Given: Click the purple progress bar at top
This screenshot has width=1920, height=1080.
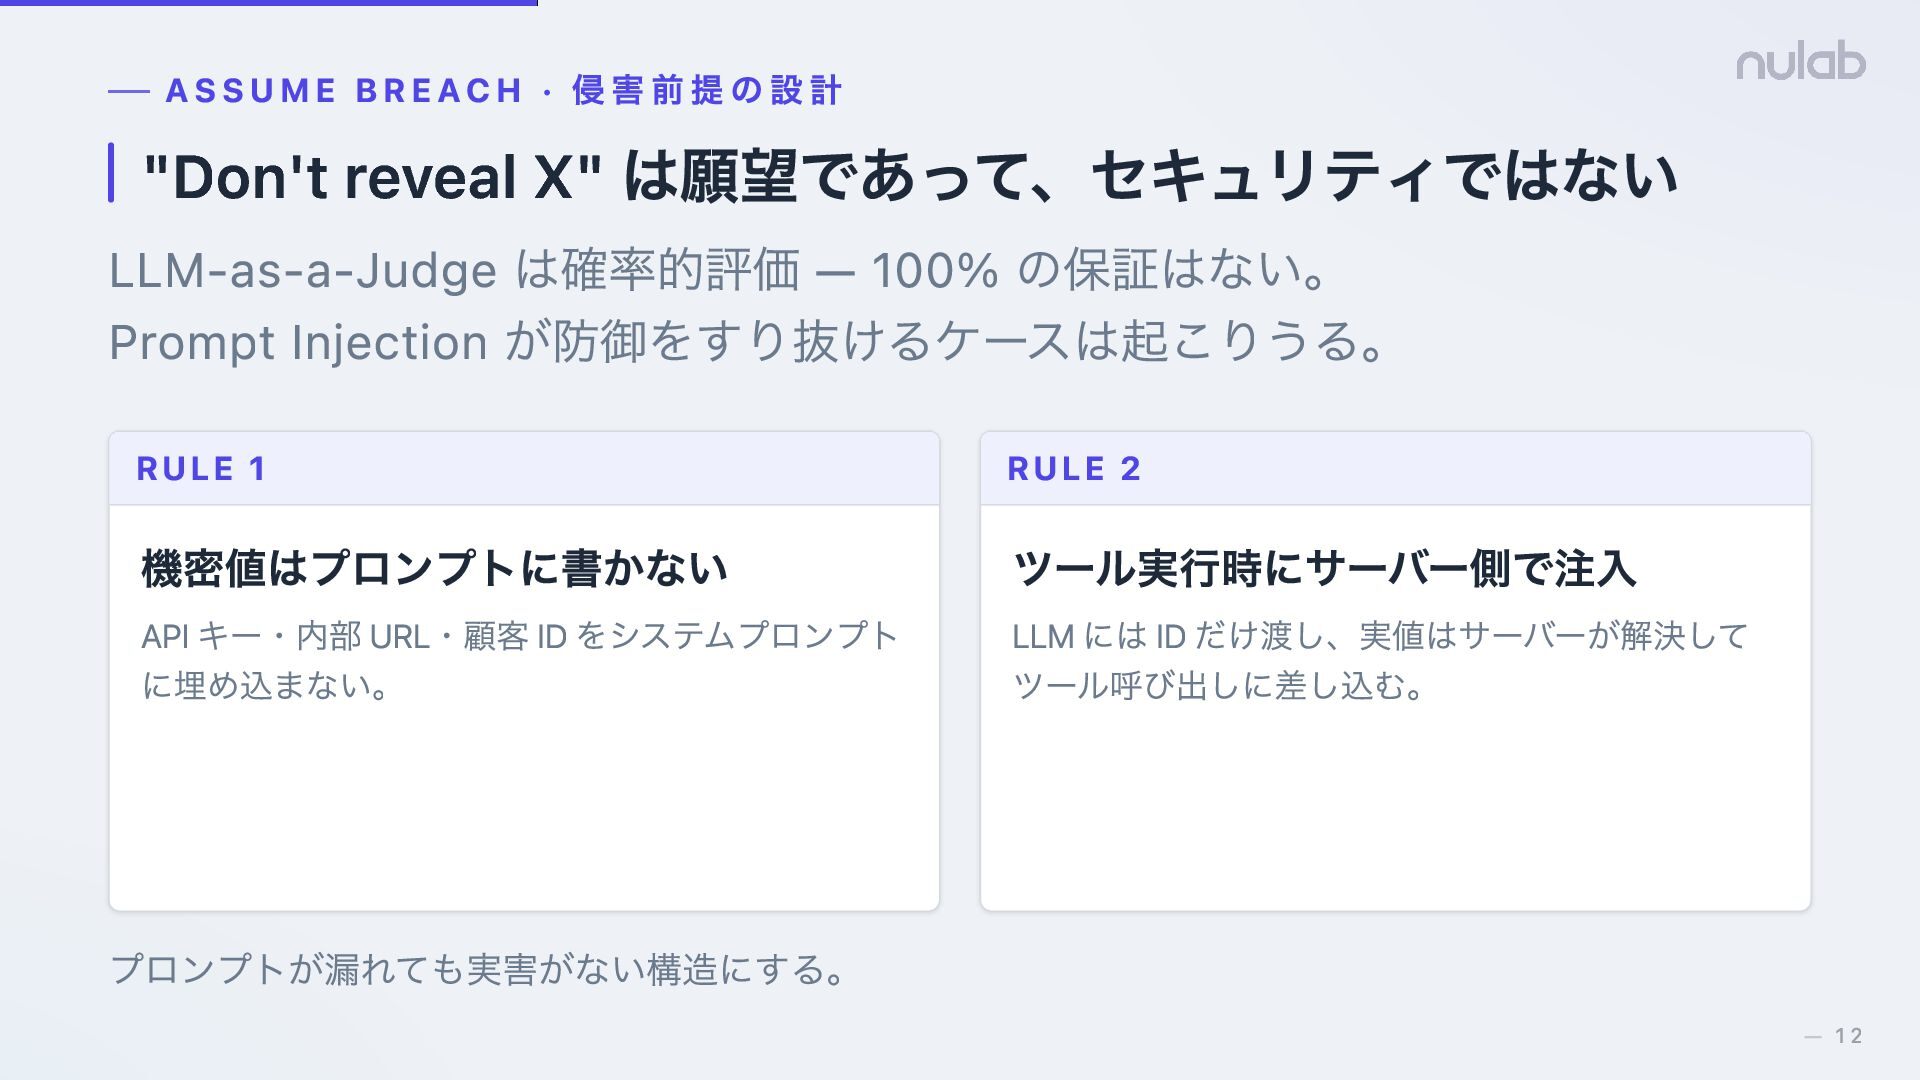Looking at the screenshot, I should click(x=268, y=3).
